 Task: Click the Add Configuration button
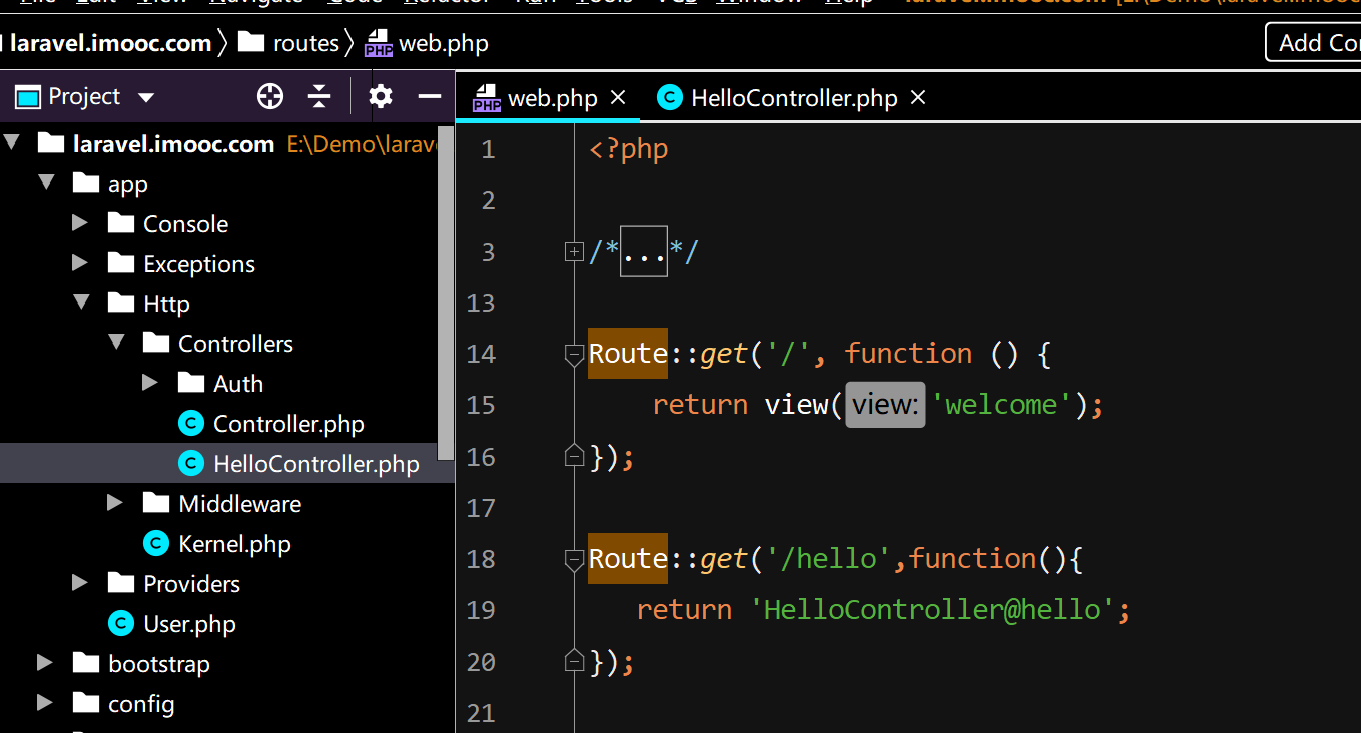(x=1316, y=43)
